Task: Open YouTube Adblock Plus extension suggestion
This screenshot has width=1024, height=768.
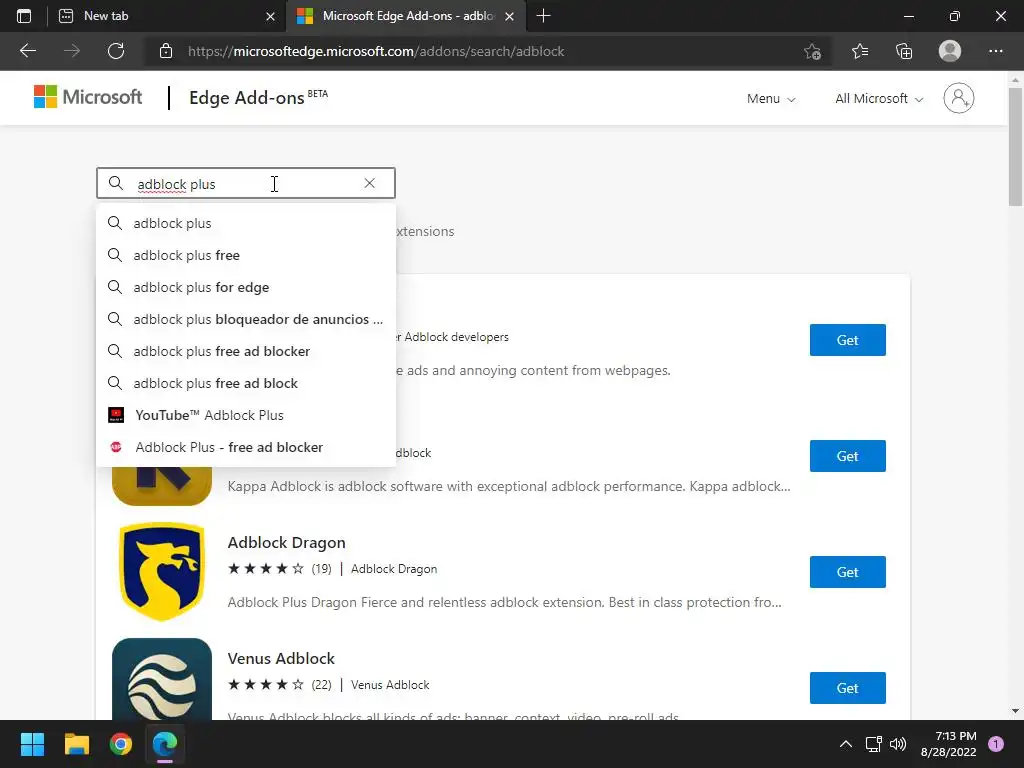Action: point(246,415)
